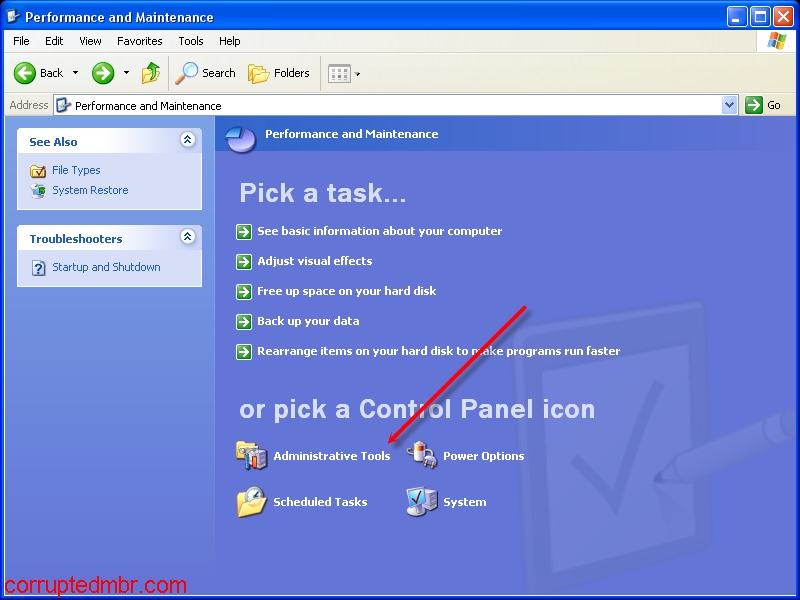Toggle the Folders pane button
The width and height of the screenshot is (800, 600).
(279, 73)
